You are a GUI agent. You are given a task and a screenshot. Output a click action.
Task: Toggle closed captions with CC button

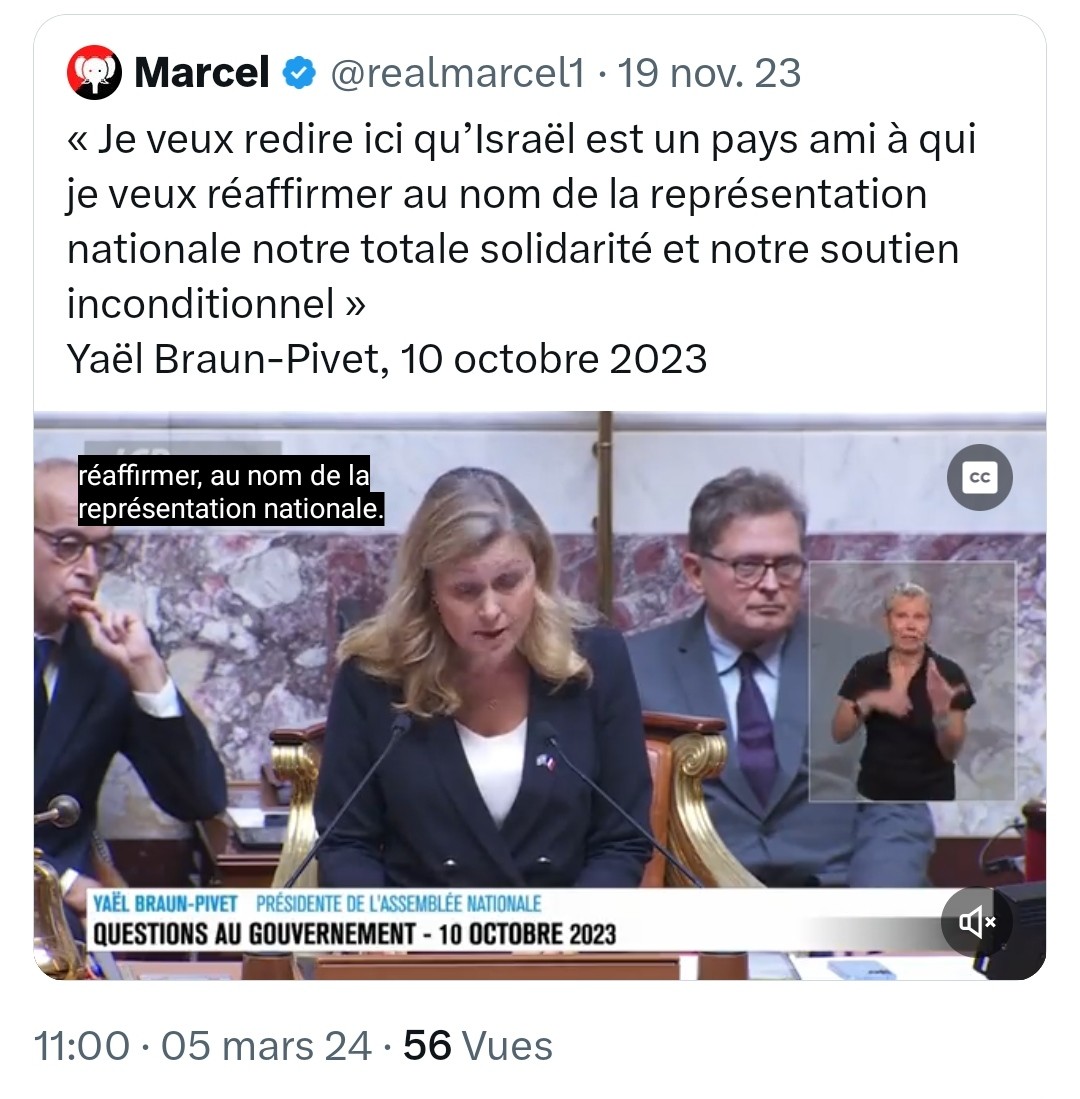coord(979,477)
